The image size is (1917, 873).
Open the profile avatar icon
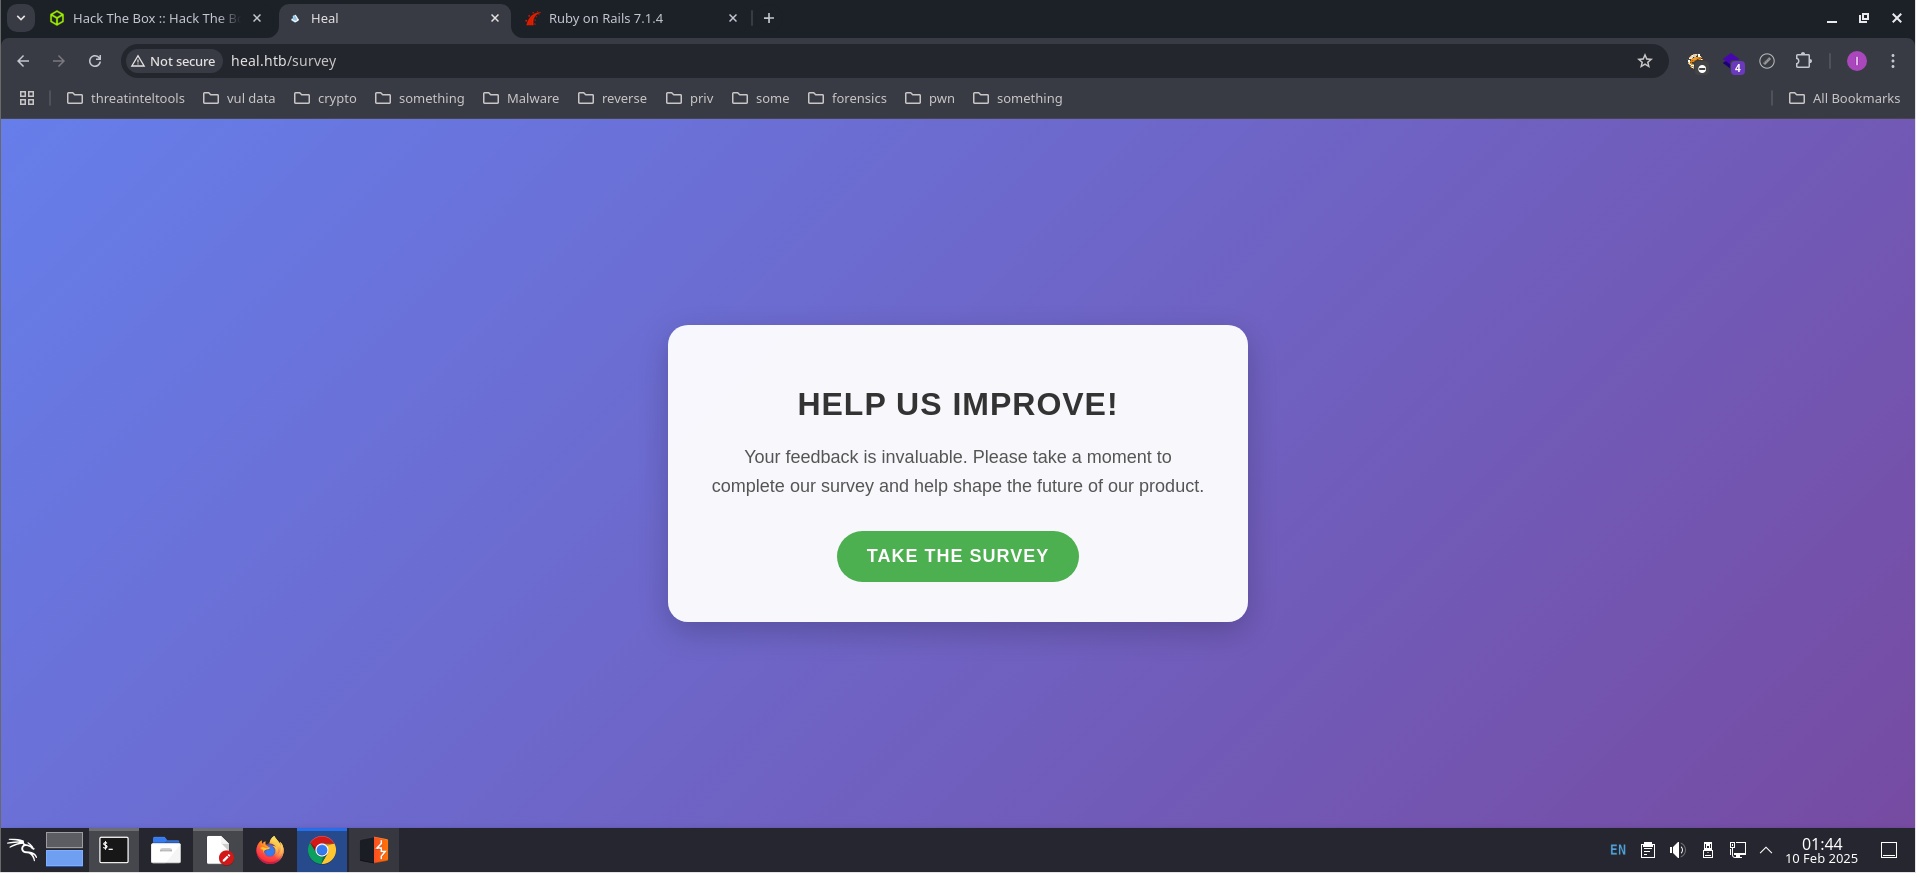click(1857, 61)
